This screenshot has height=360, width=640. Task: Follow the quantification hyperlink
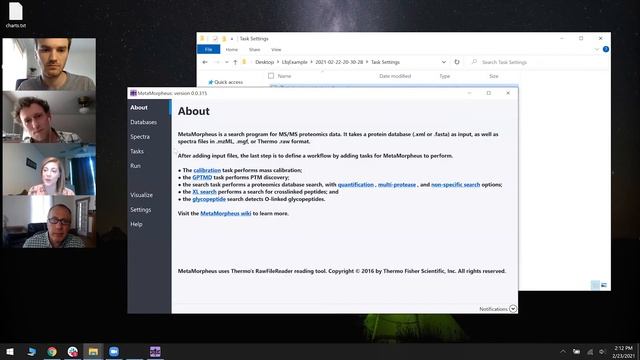[x=356, y=184]
